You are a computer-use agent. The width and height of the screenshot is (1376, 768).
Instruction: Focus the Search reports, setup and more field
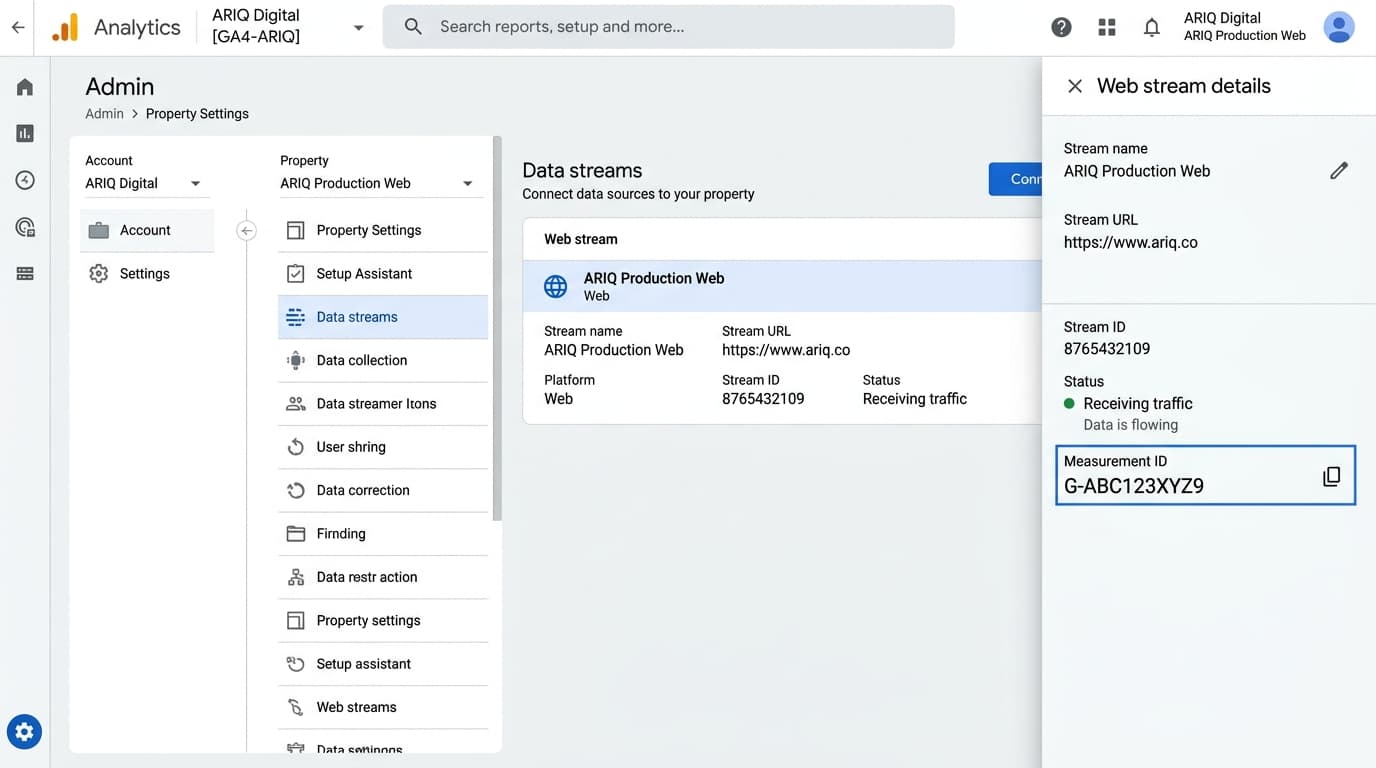tap(668, 27)
